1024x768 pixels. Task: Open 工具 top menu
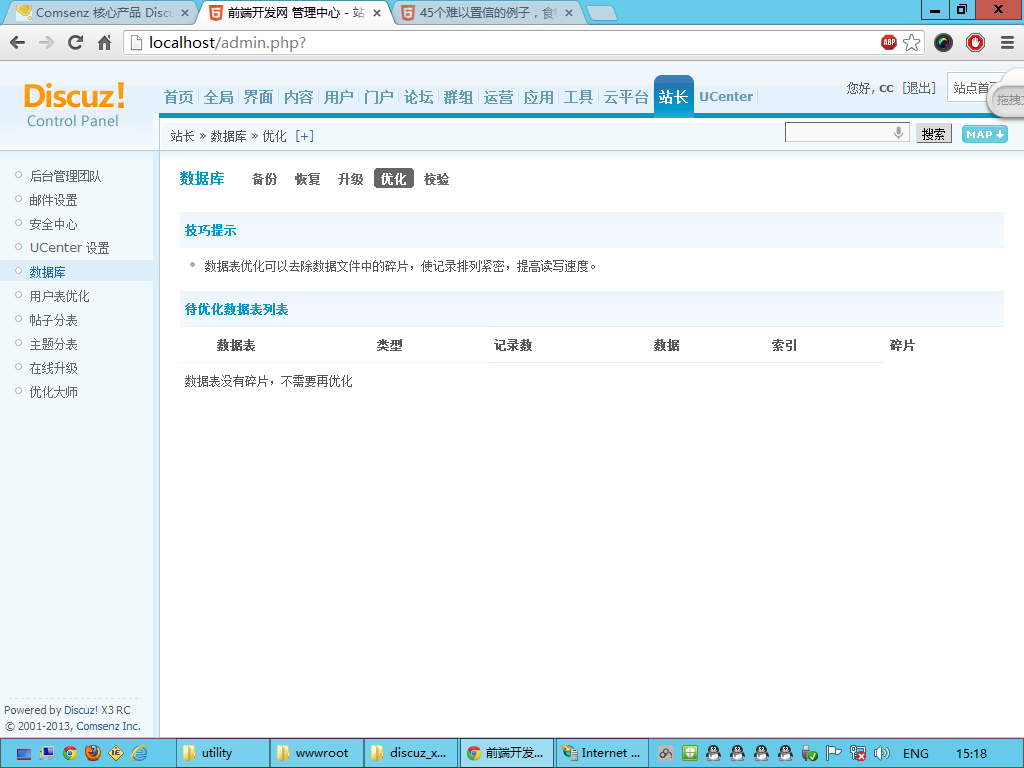[x=579, y=97]
